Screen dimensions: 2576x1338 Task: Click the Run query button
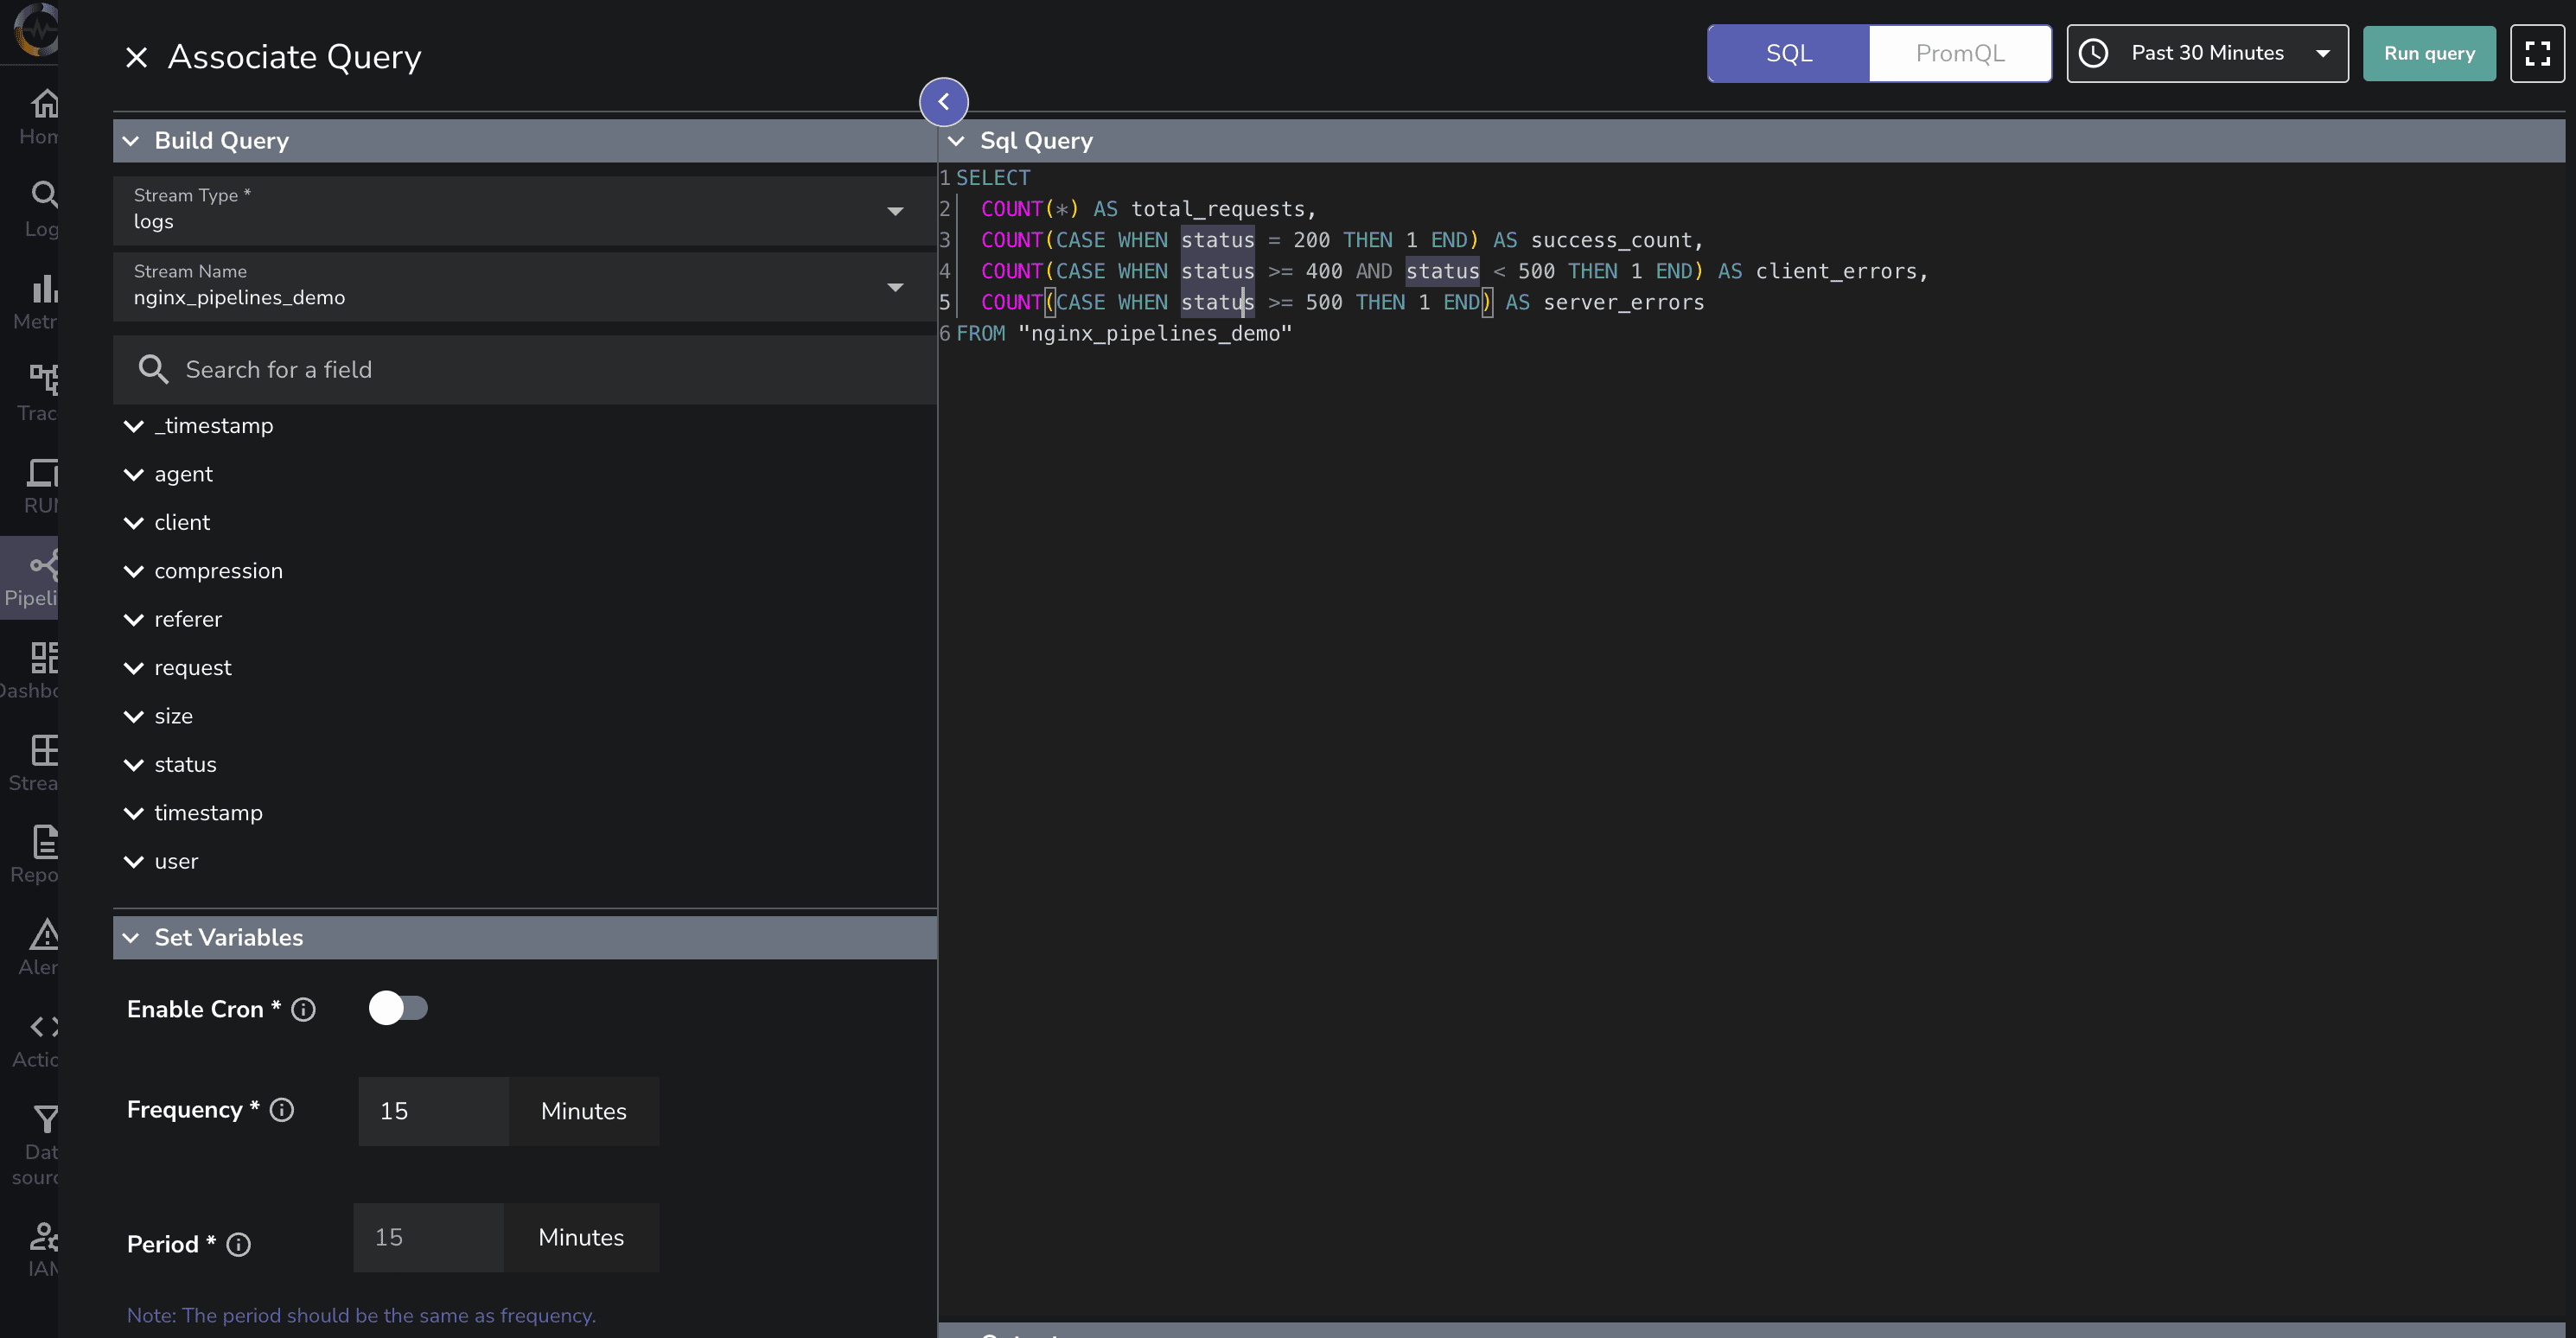click(2428, 53)
